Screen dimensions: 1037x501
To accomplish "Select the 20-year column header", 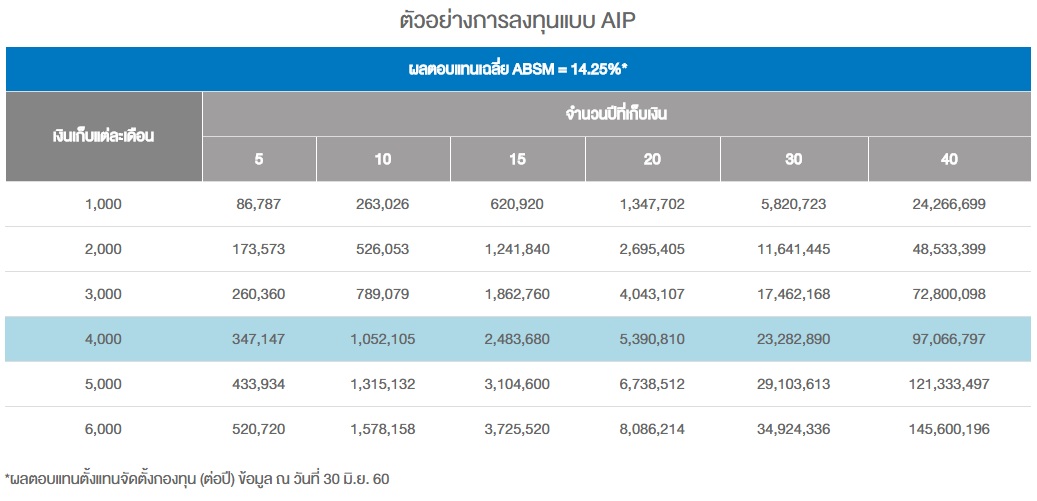I will click(653, 159).
